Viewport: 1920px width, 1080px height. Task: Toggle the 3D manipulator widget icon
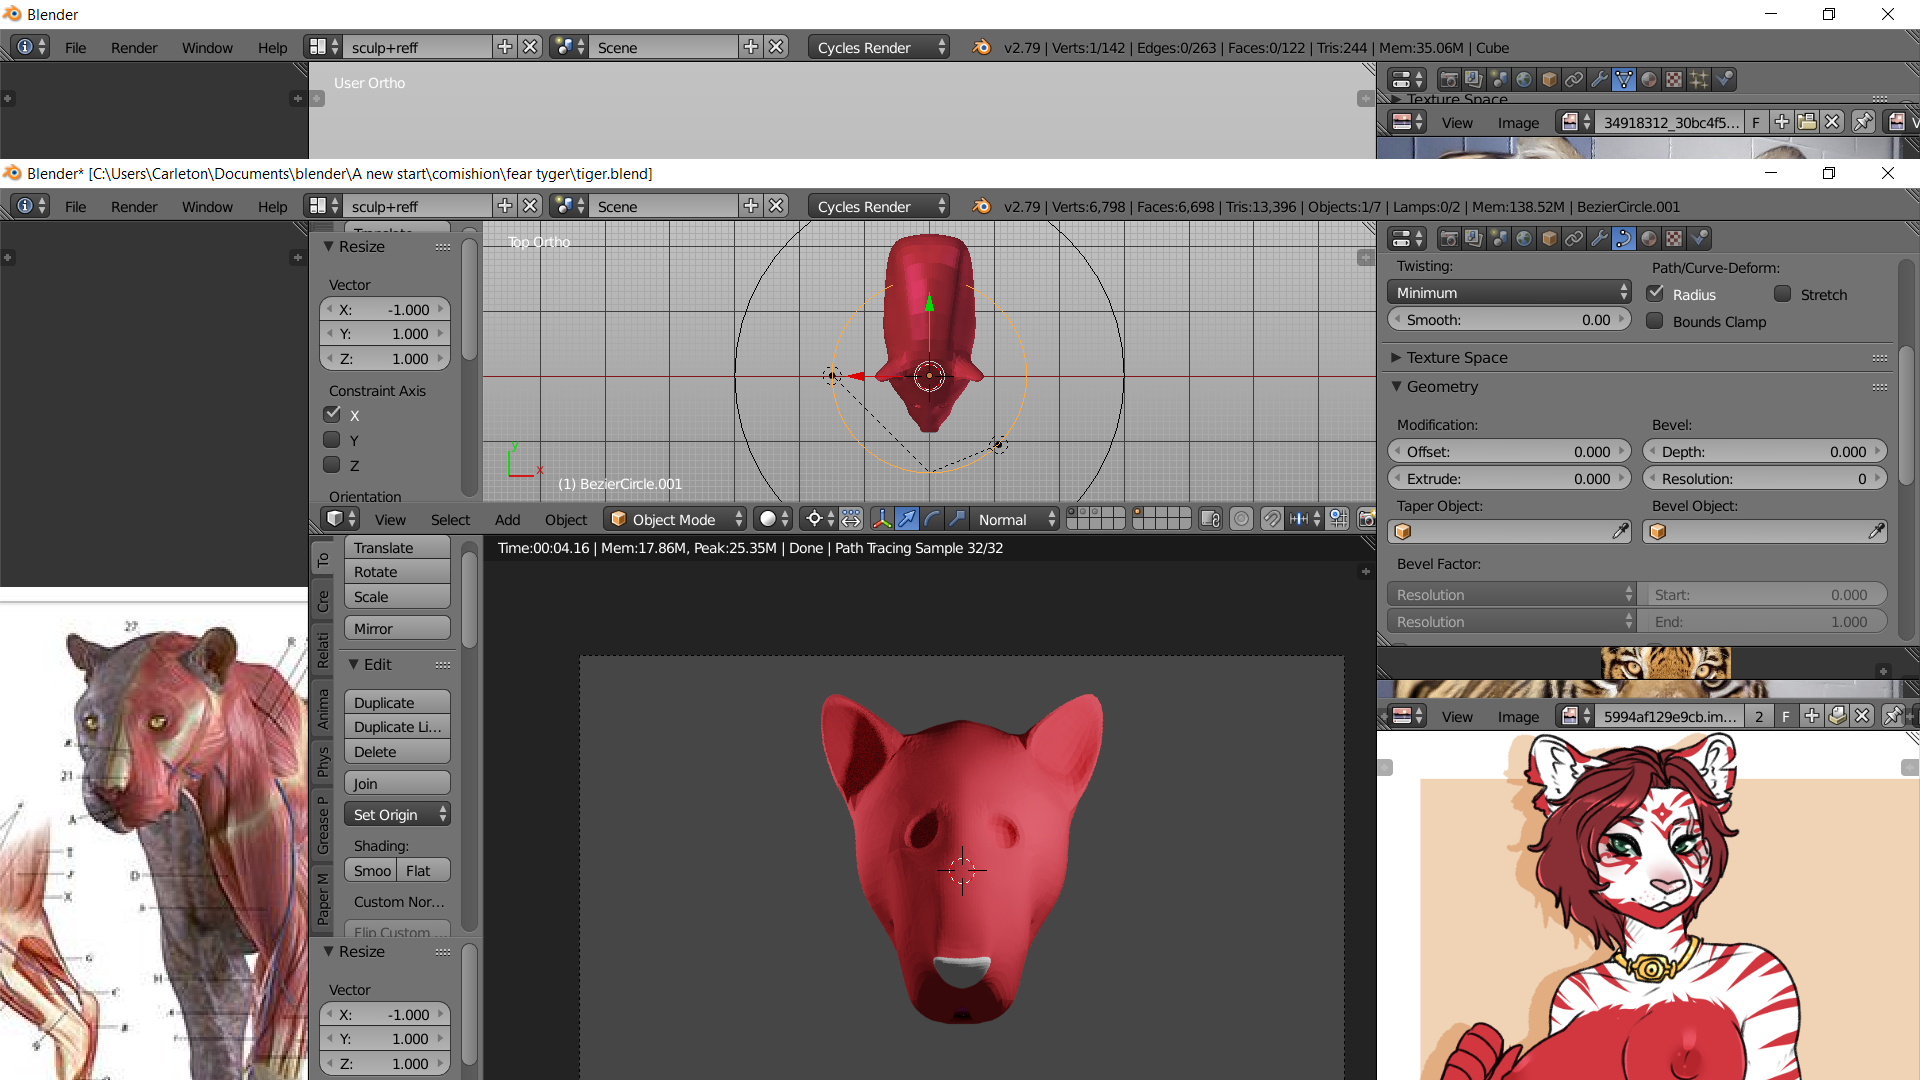881,519
